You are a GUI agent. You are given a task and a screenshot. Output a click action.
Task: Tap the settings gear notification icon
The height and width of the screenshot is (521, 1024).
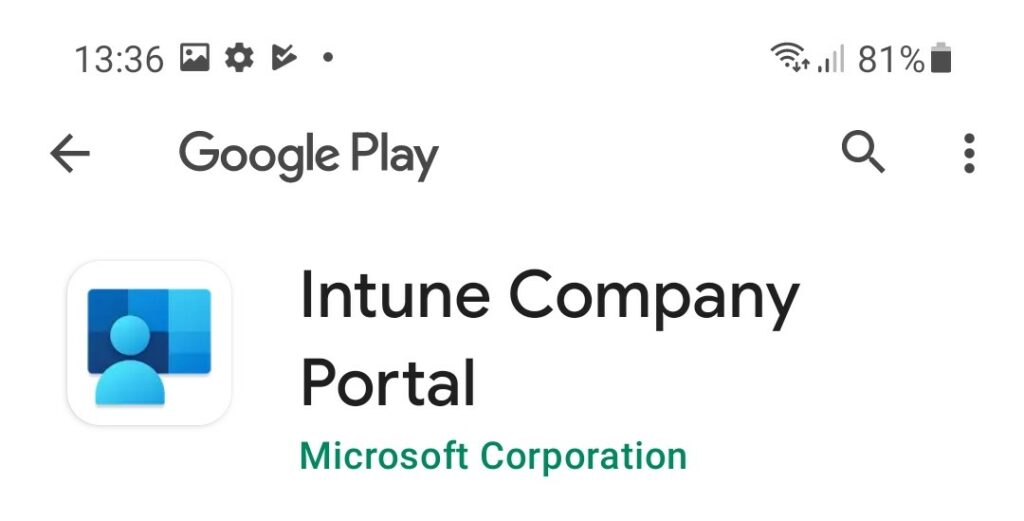click(239, 57)
